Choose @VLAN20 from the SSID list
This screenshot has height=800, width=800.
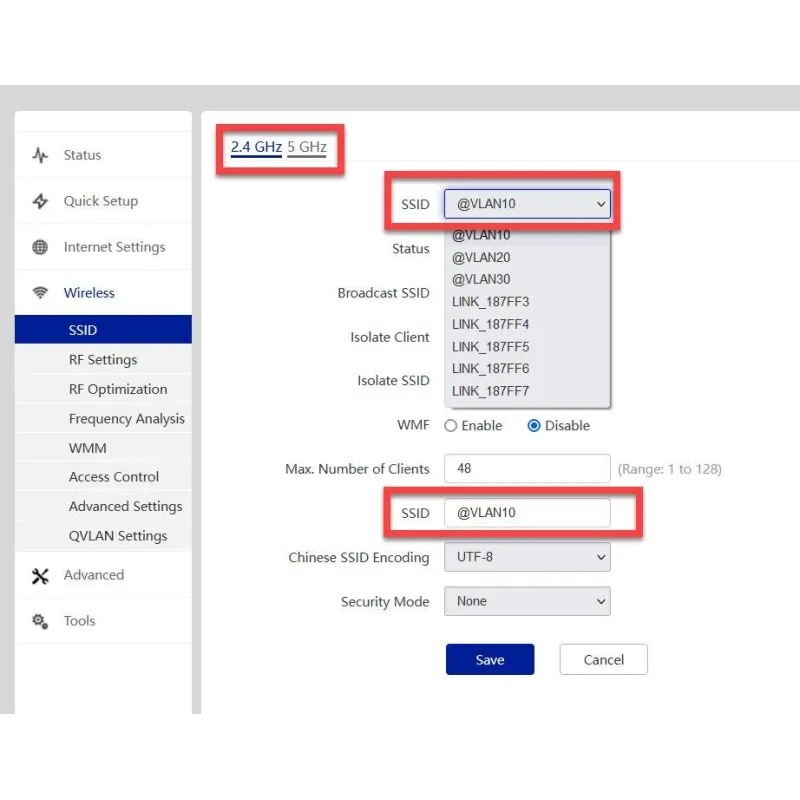point(481,257)
